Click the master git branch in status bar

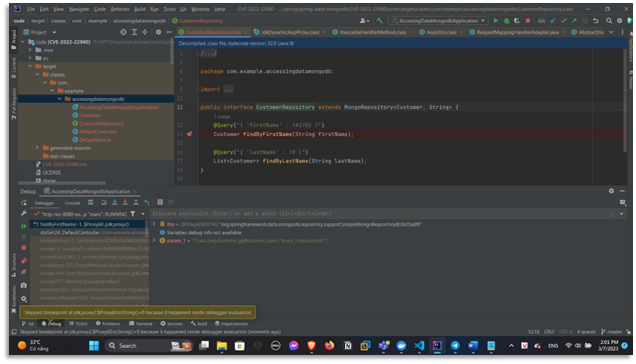click(611, 332)
